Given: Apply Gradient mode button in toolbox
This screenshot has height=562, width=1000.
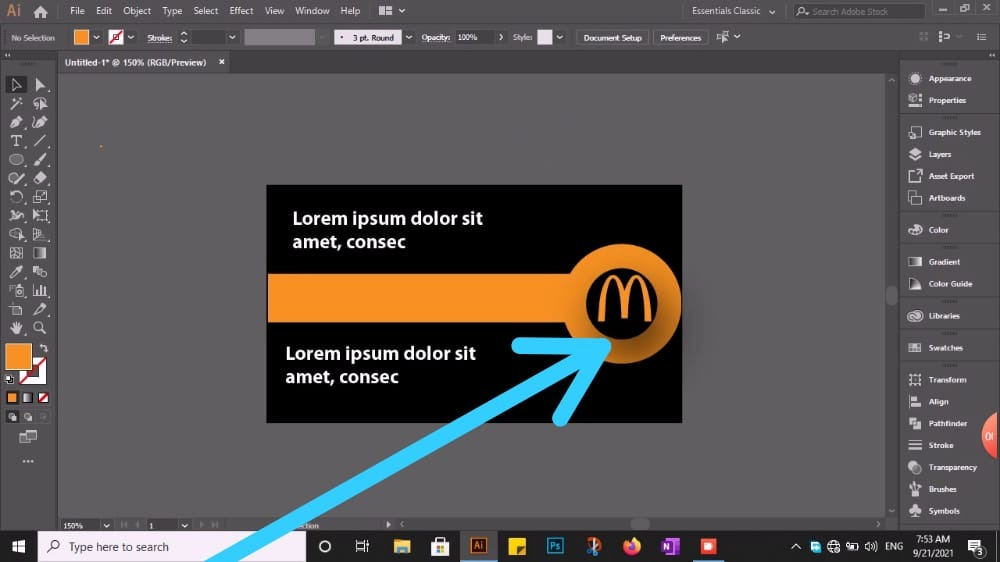Looking at the screenshot, I should pos(27,397).
